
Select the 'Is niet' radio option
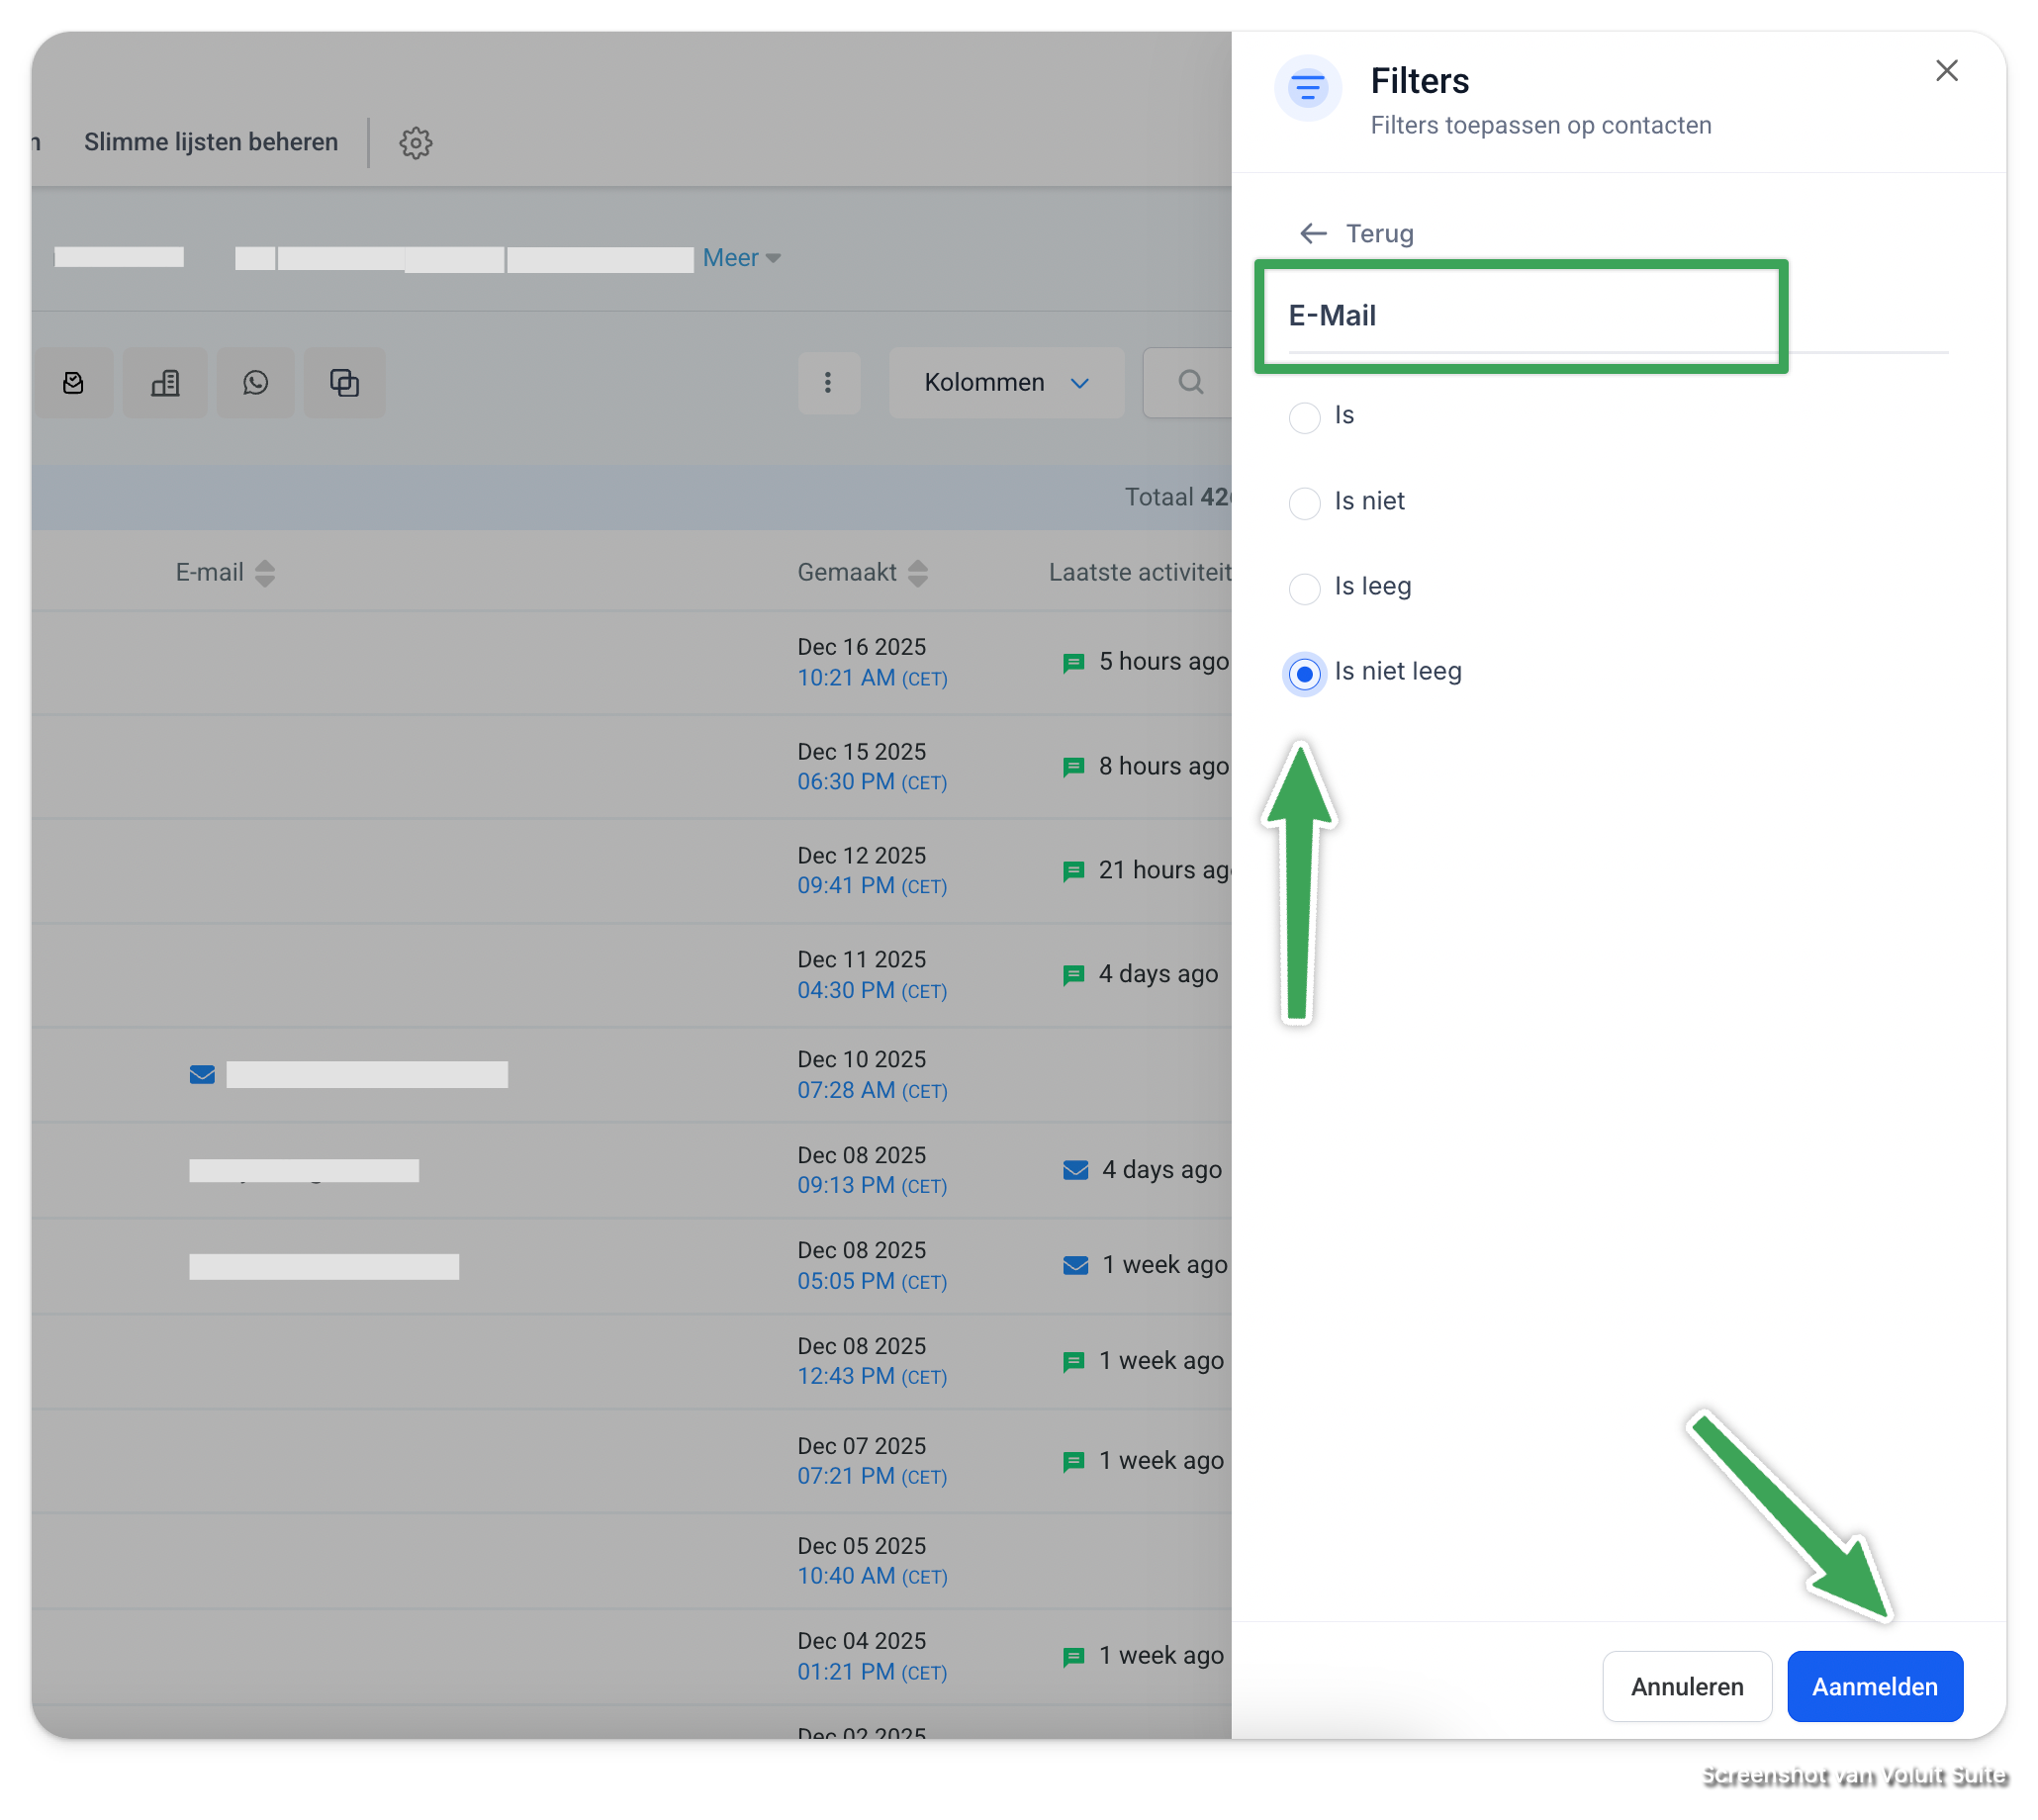[x=1304, y=503]
